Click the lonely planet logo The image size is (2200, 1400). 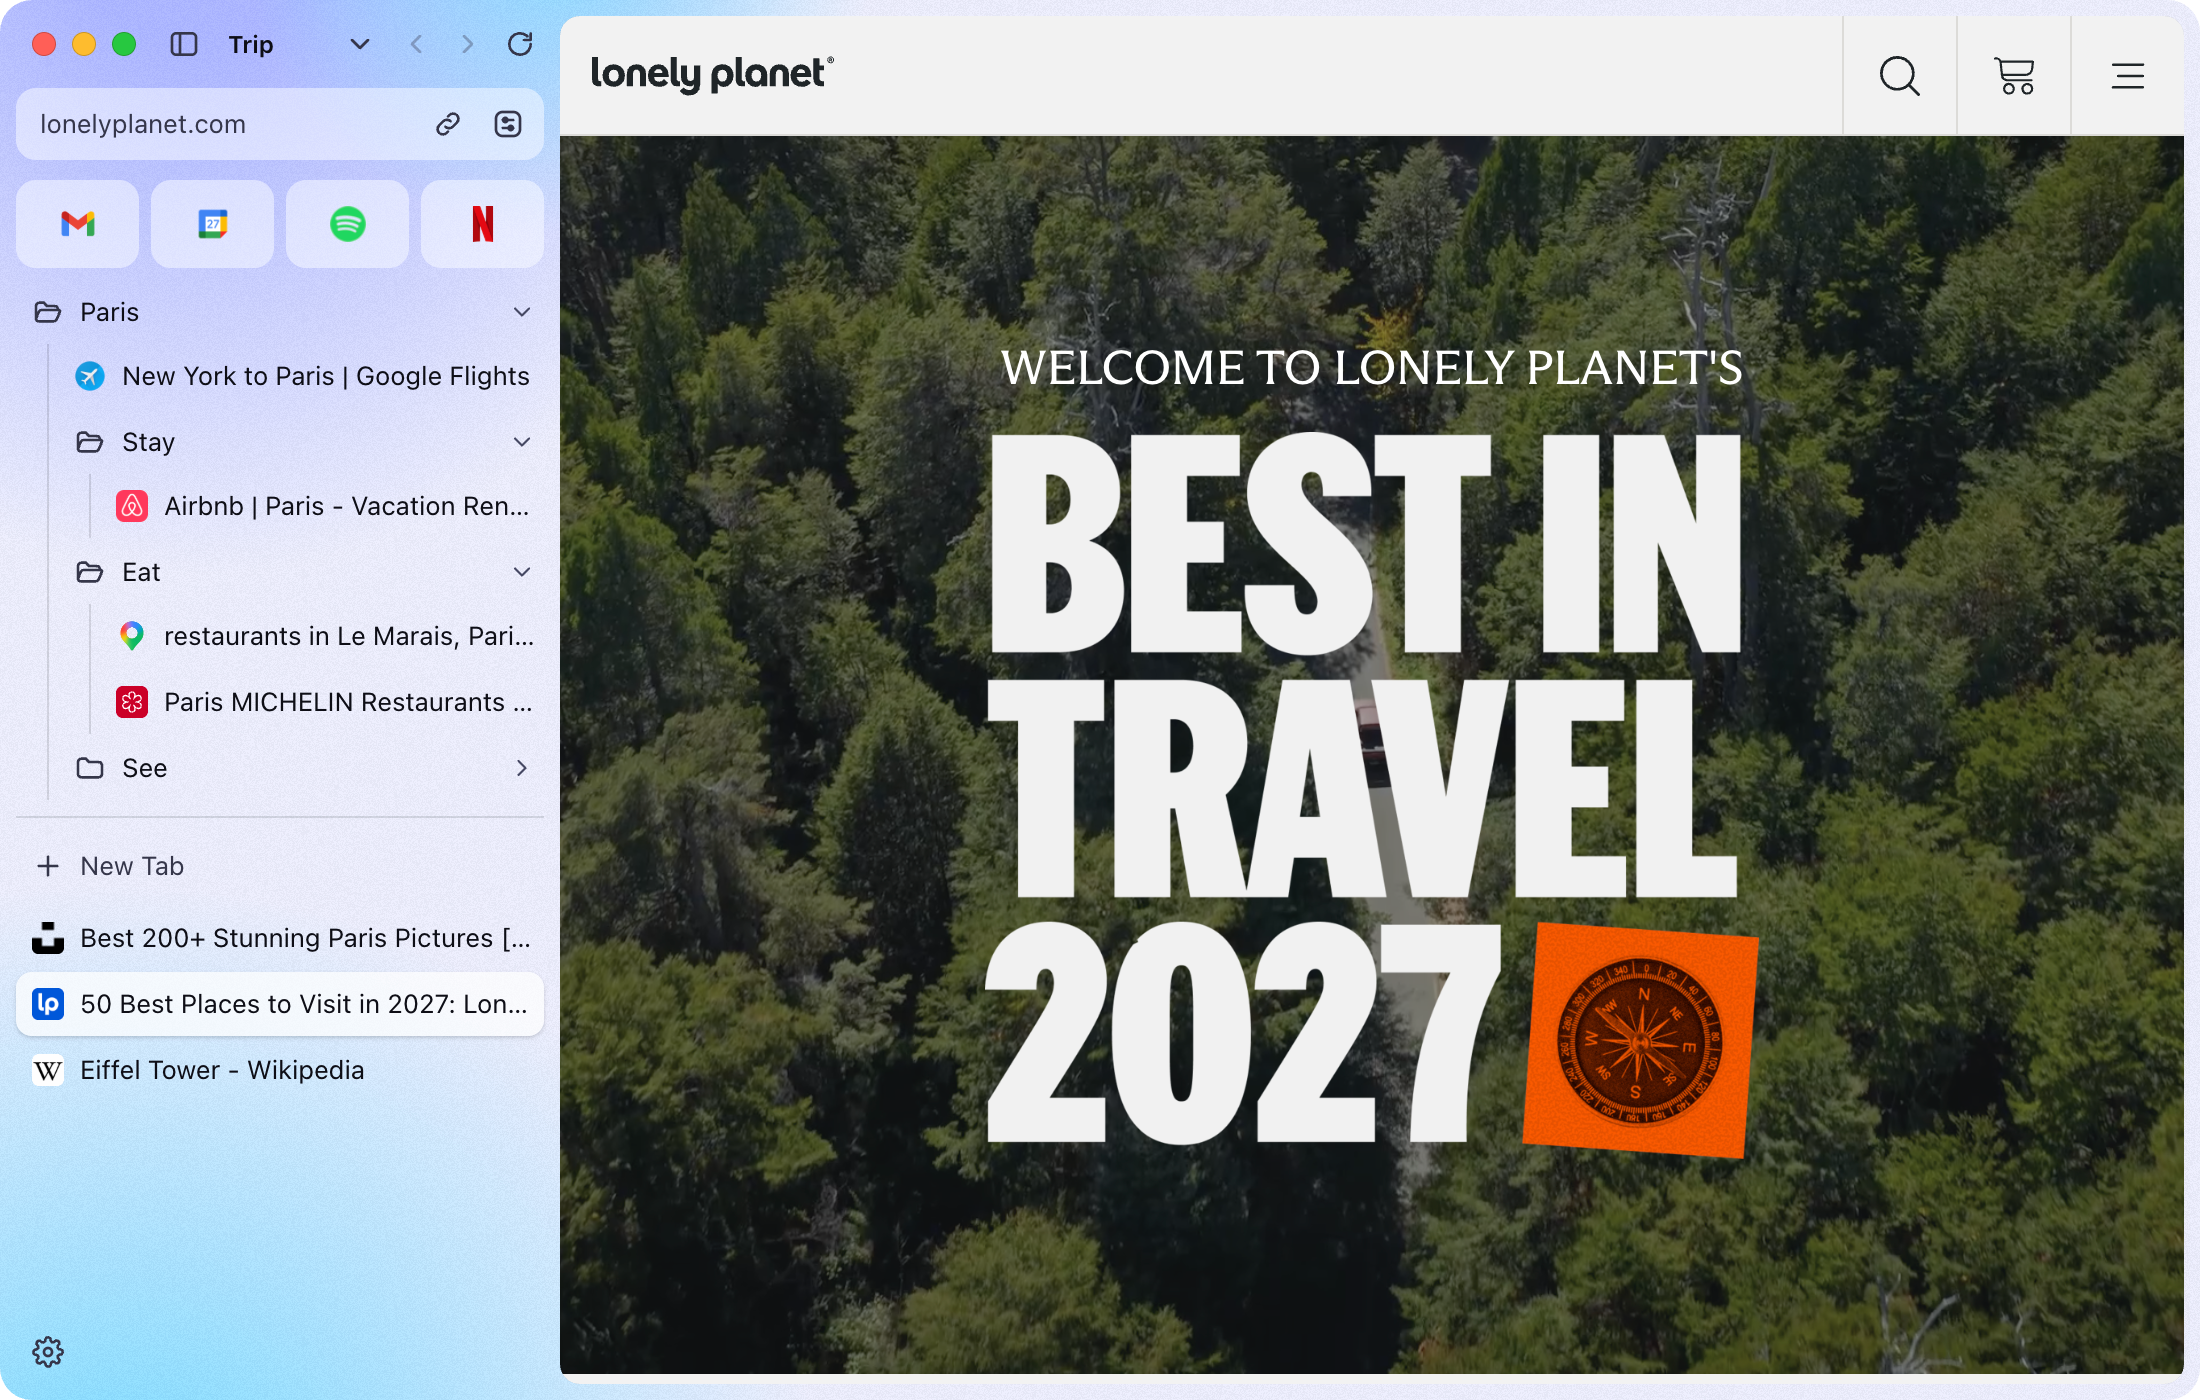pyautogui.click(x=712, y=74)
